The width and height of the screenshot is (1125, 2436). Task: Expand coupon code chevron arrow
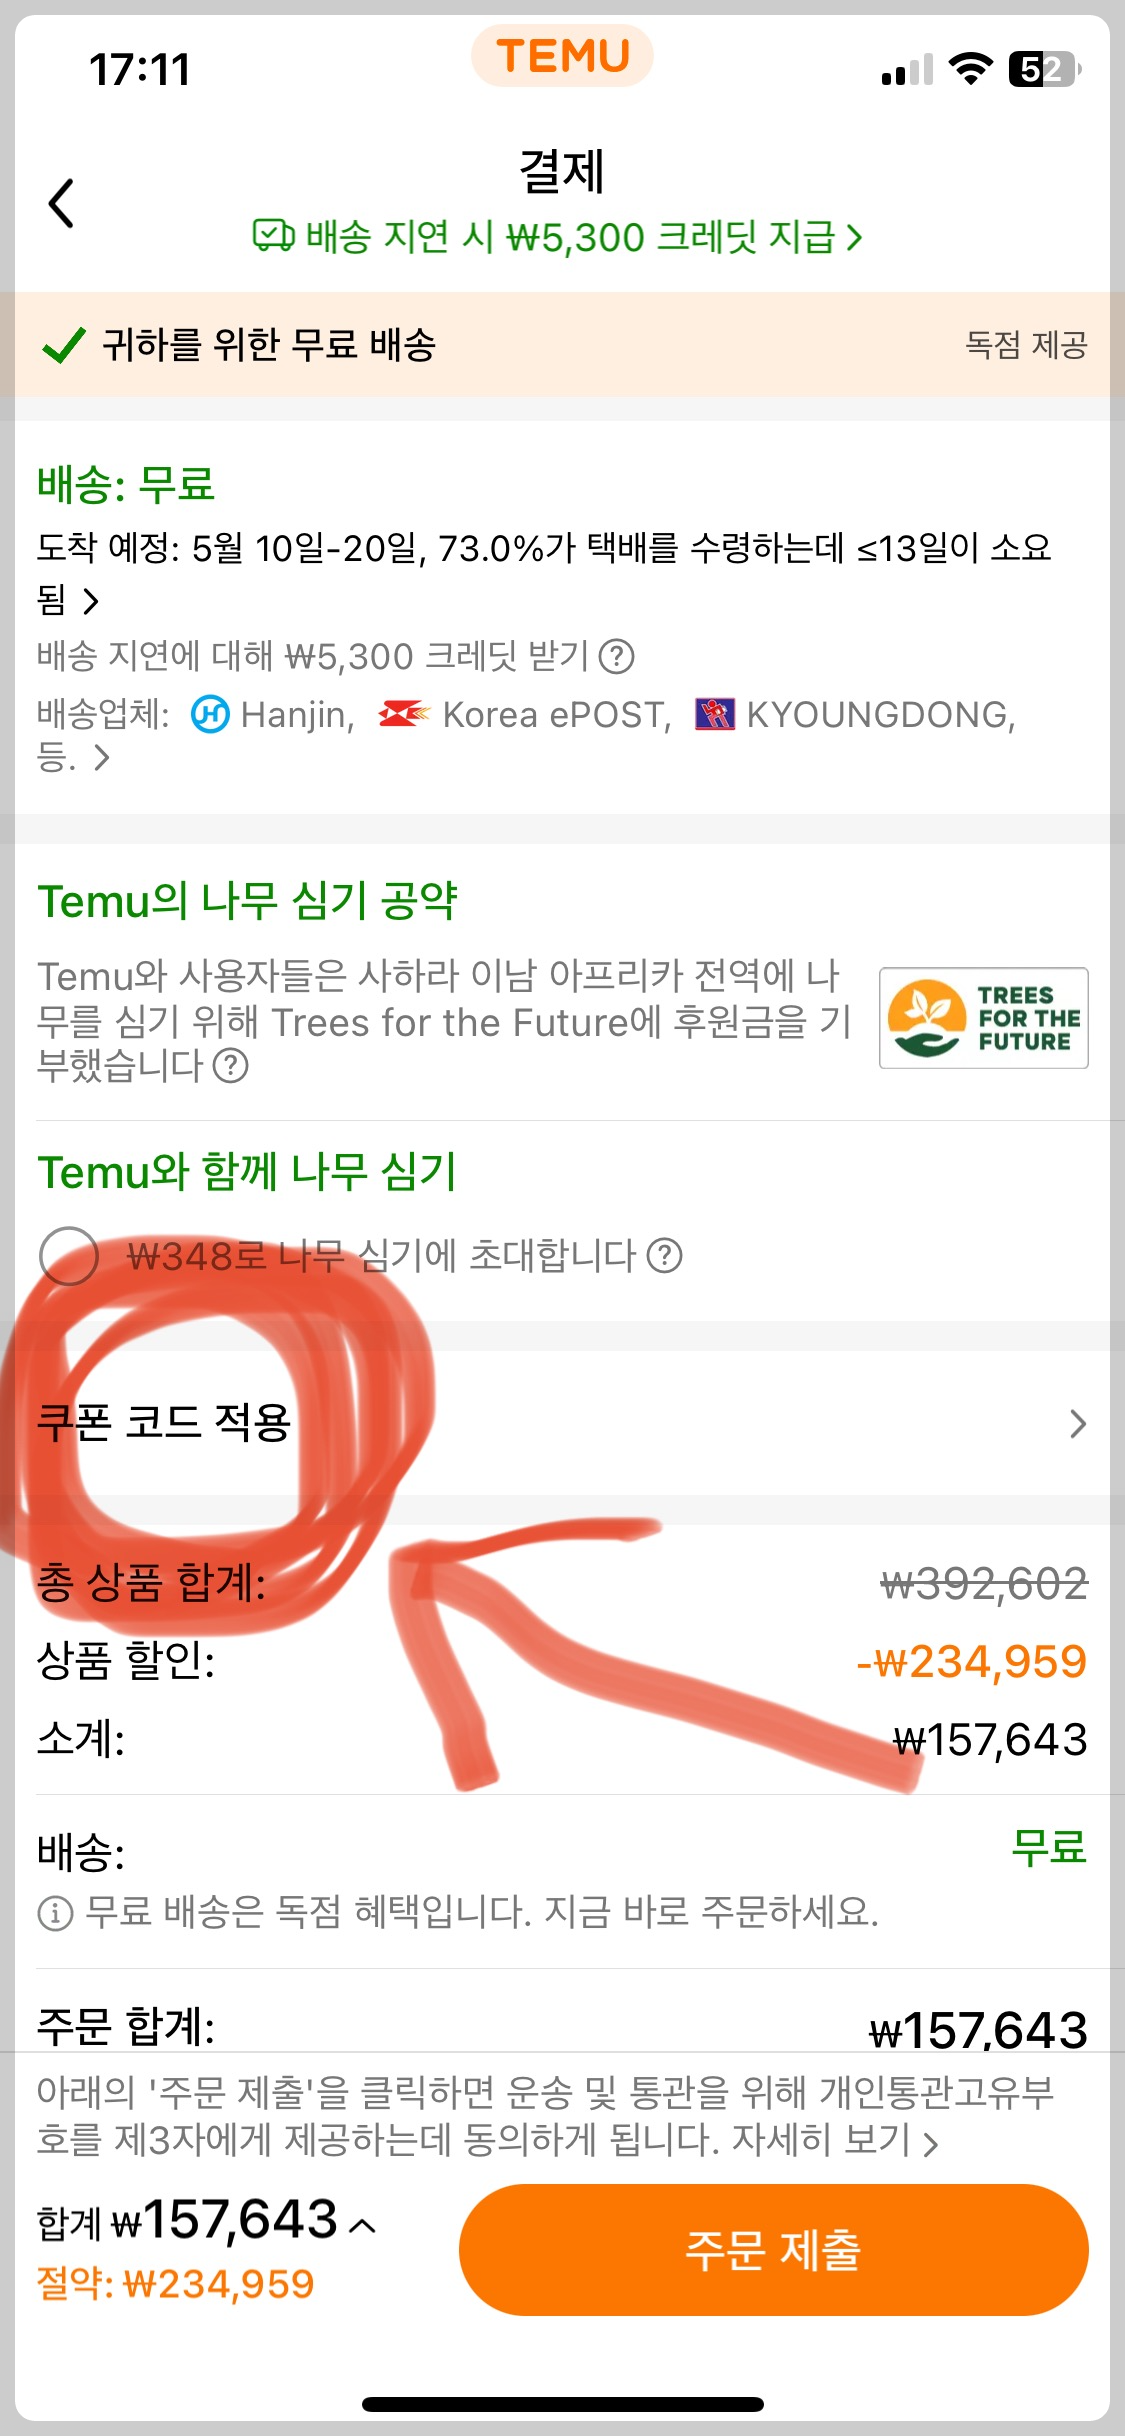click(x=1077, y=1424)
